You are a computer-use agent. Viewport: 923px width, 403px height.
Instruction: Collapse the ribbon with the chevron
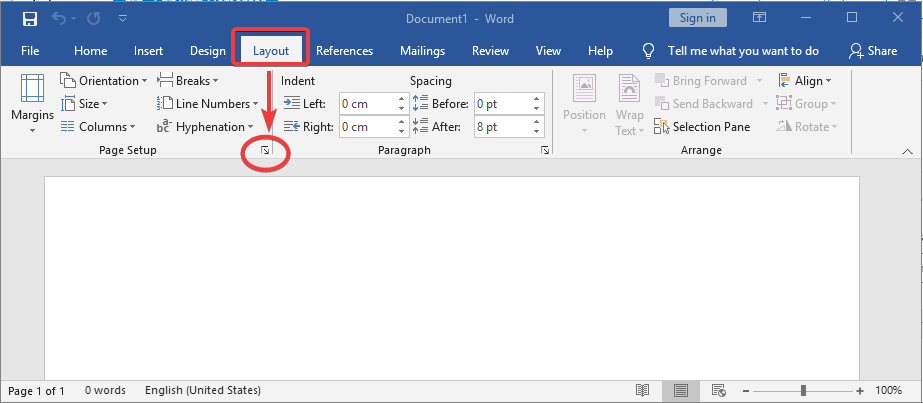(x=907, y=152)
